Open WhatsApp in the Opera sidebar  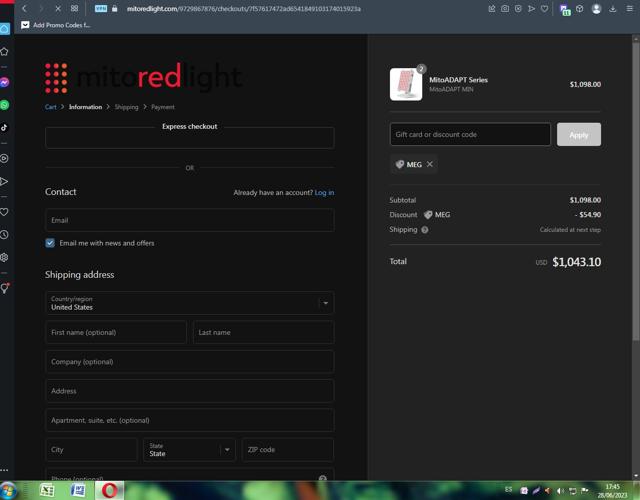tap(4, 105)
